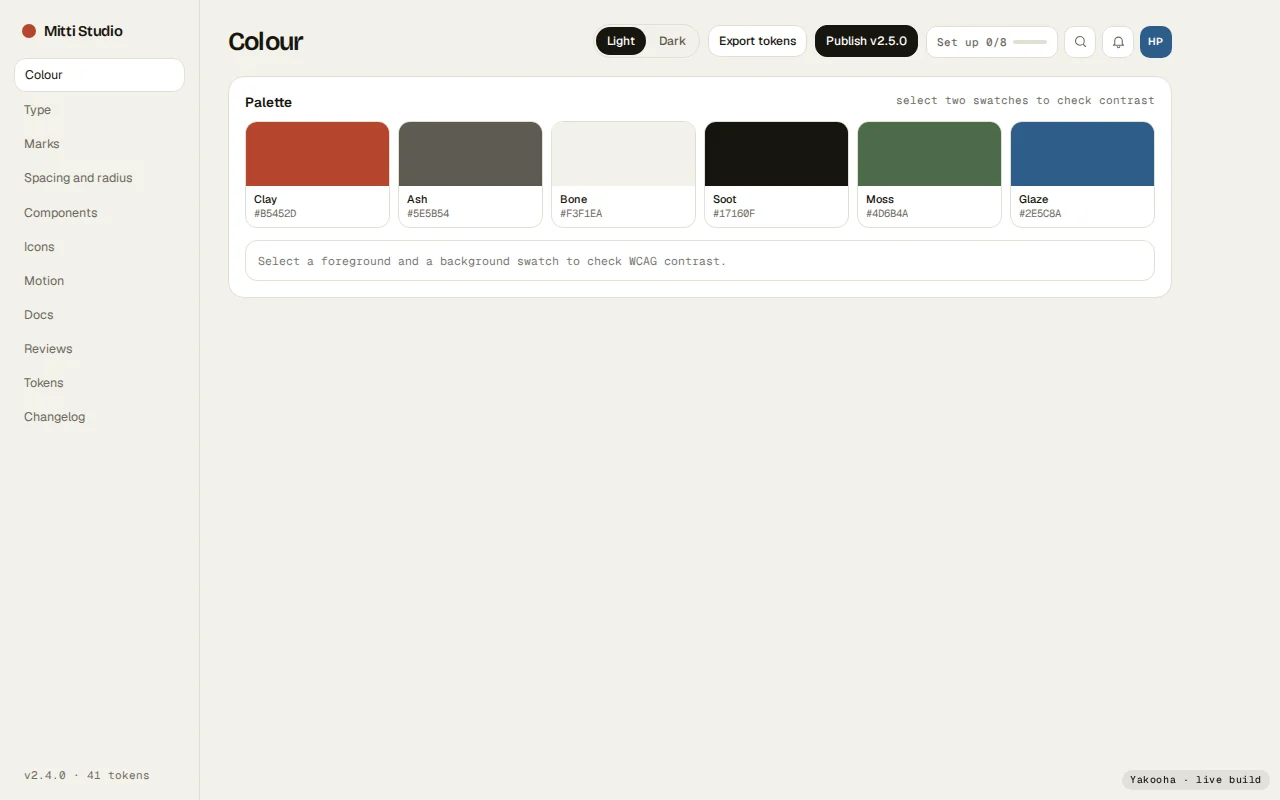Image resolution: width=1280 pixels, height=800 pixels.
Task: Go to Type in the sidebar
Action: 99,110
